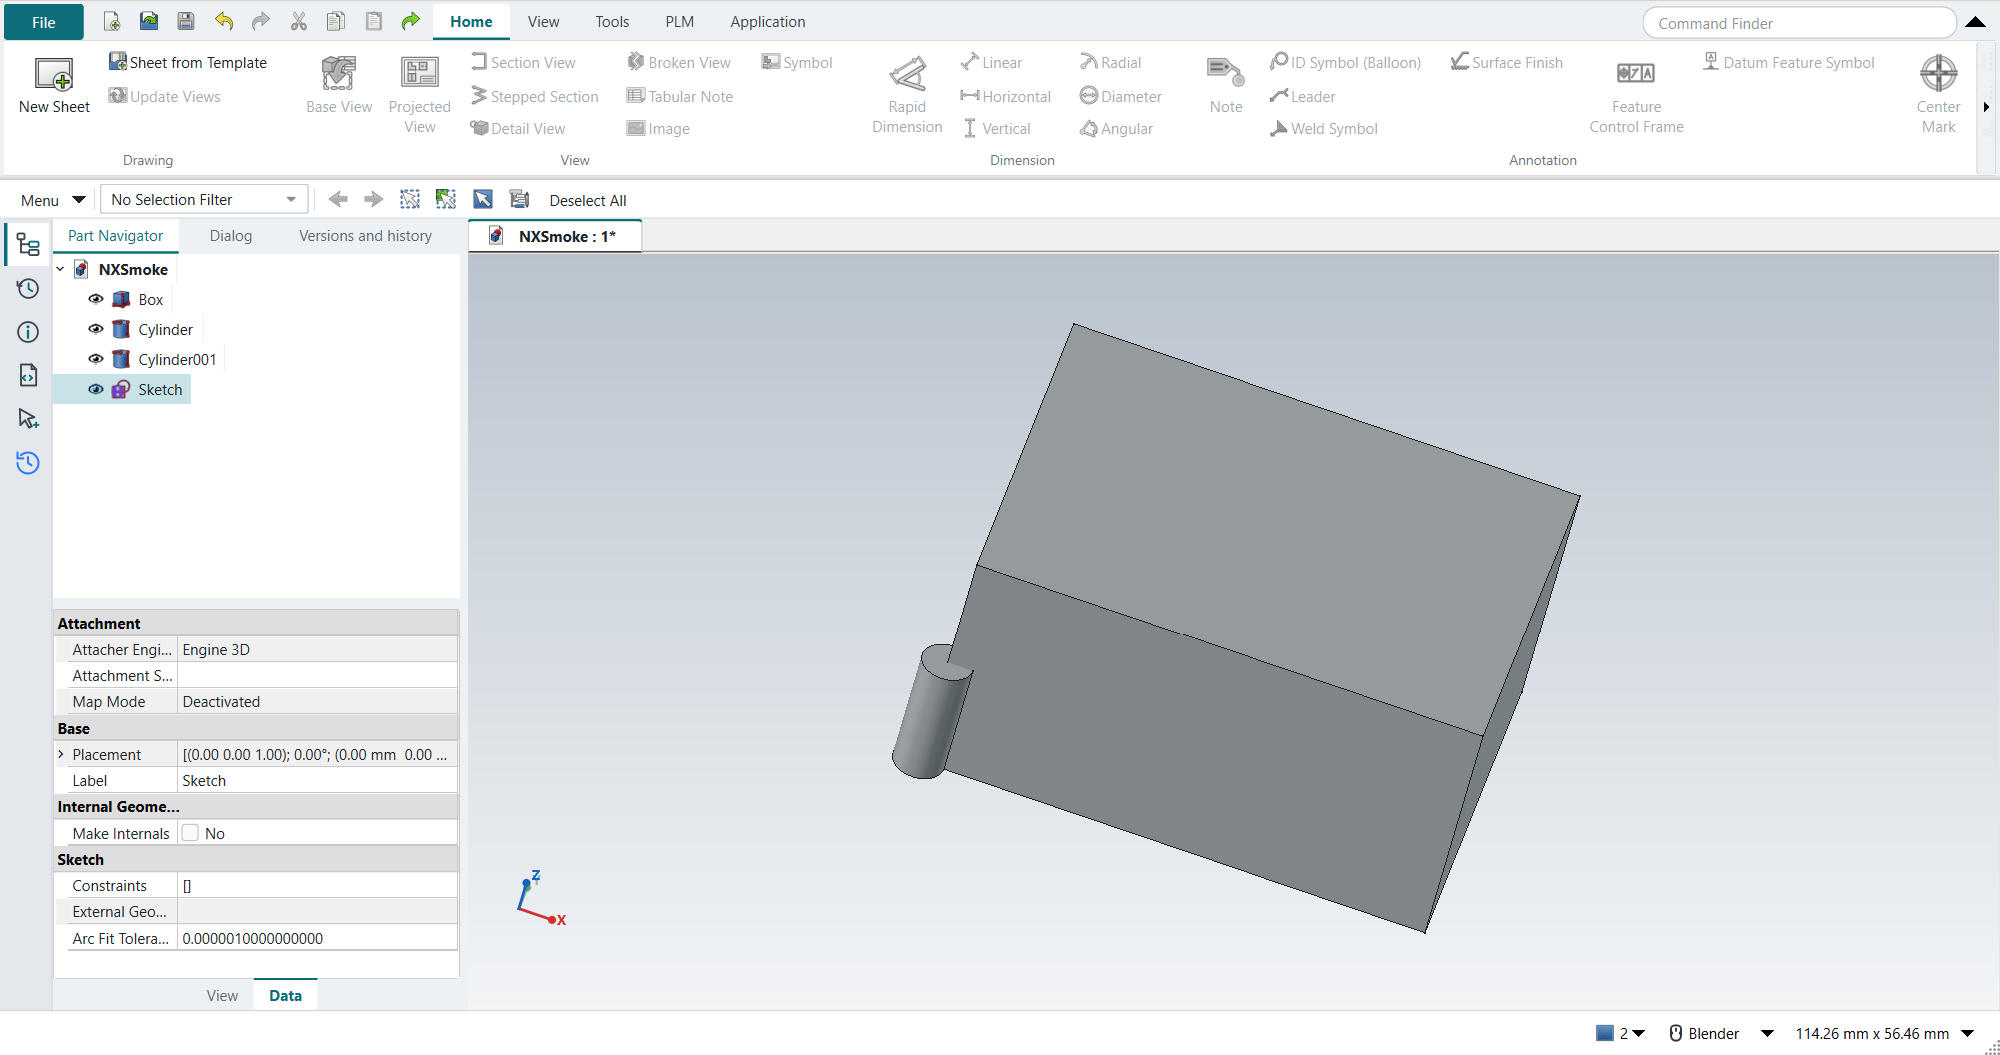Enable the Make Internals checkbox
2000x1055 pixels.
coord(190,833)
